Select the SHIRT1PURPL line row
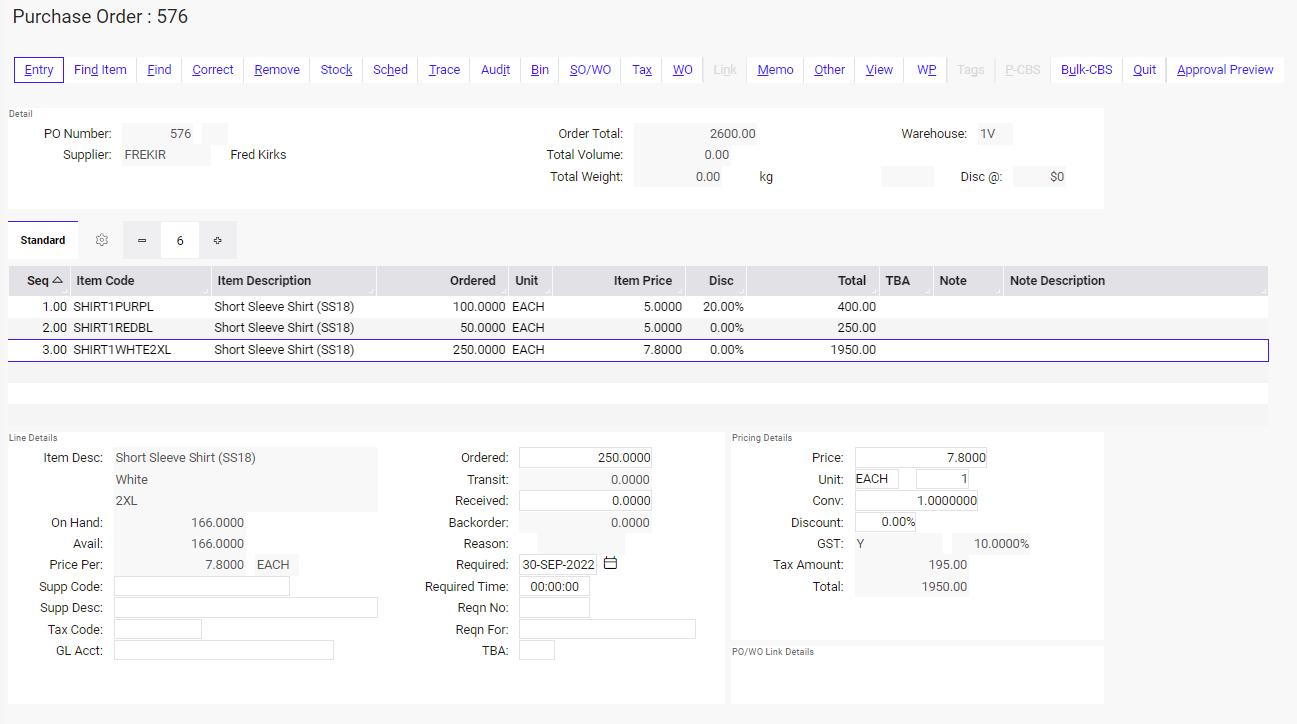The image size is (1297, 724). pos(400,307)
